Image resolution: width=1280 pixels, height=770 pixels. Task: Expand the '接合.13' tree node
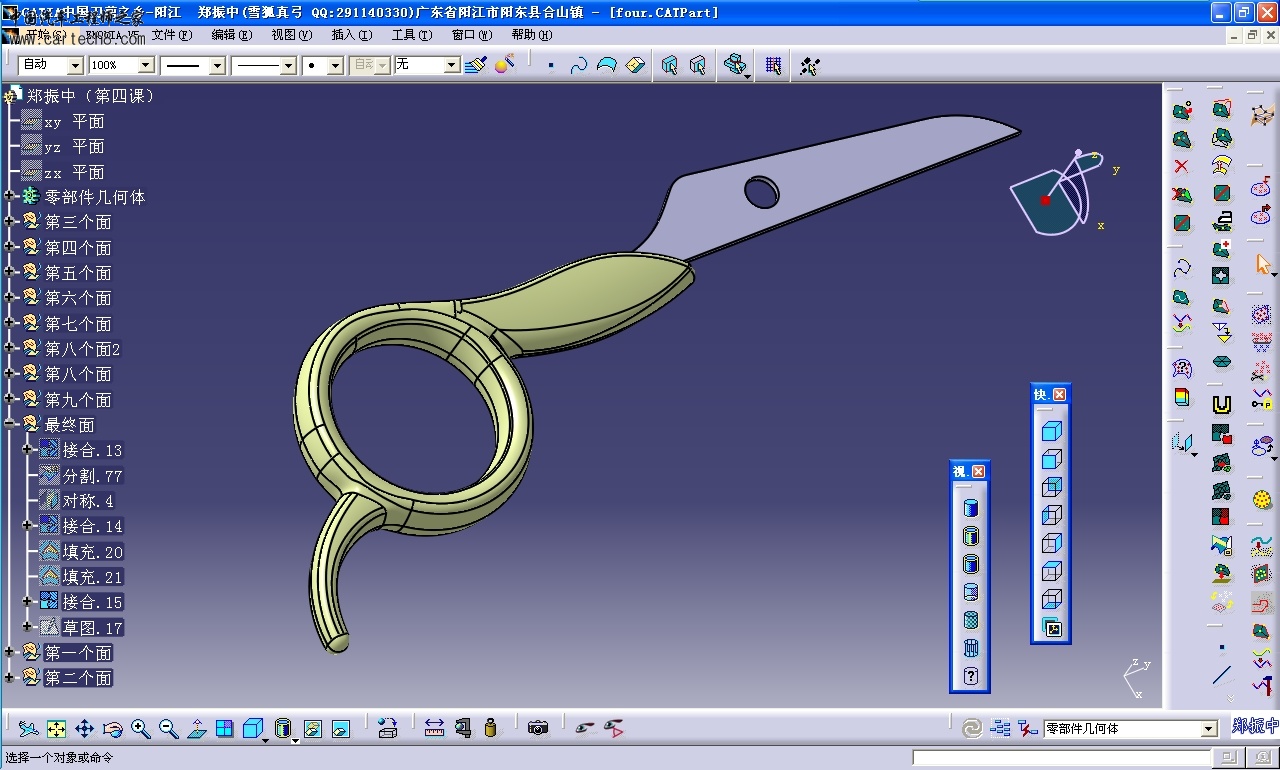pos(28,450)
